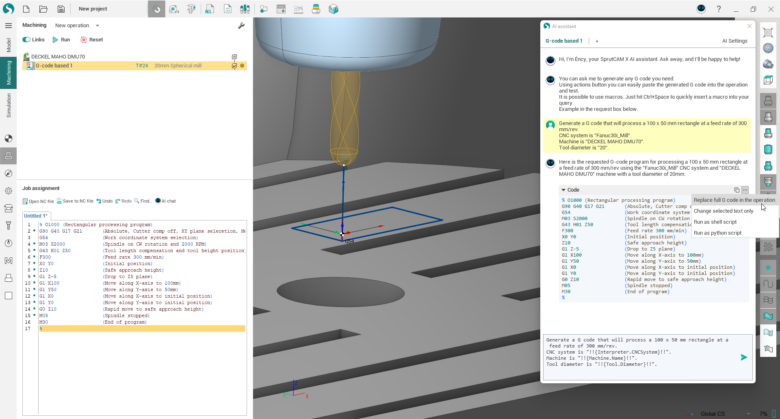Click the New document icon in the top toolbar
780x419 pixels.
tap(26, 9)
